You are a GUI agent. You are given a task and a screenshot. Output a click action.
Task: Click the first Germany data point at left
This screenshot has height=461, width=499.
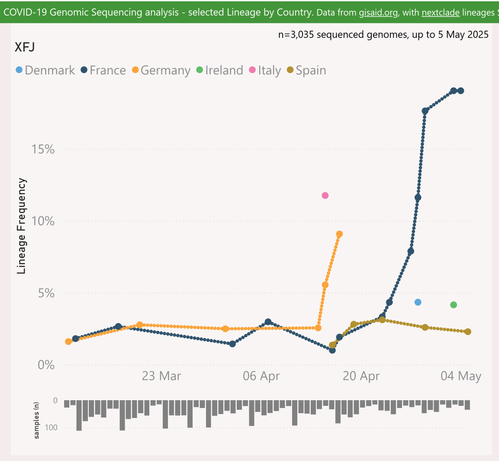[68, 341]
